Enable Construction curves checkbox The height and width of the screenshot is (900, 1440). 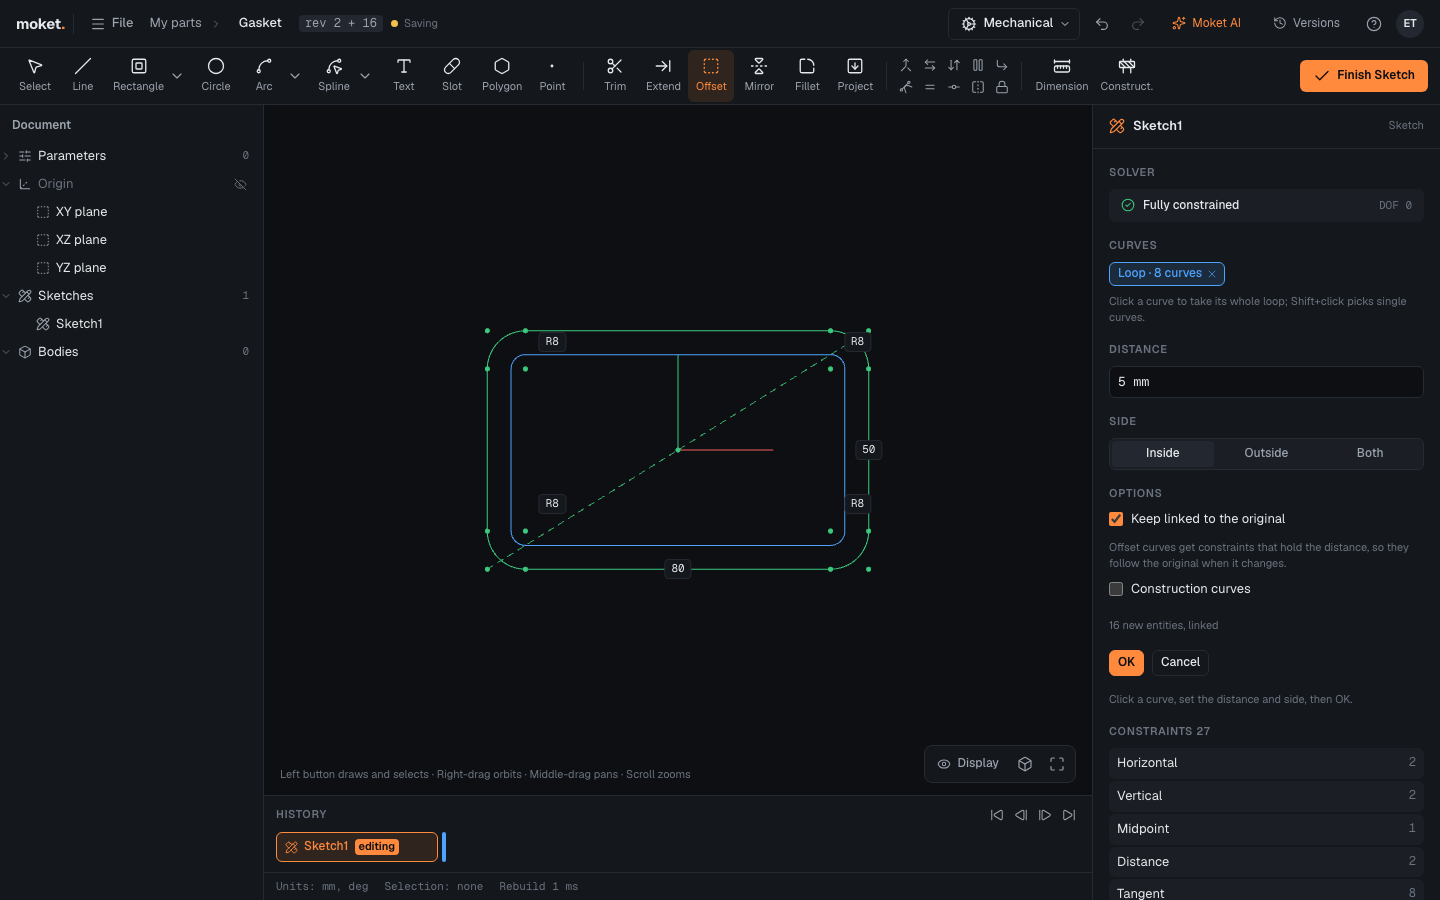(1116, 589)
